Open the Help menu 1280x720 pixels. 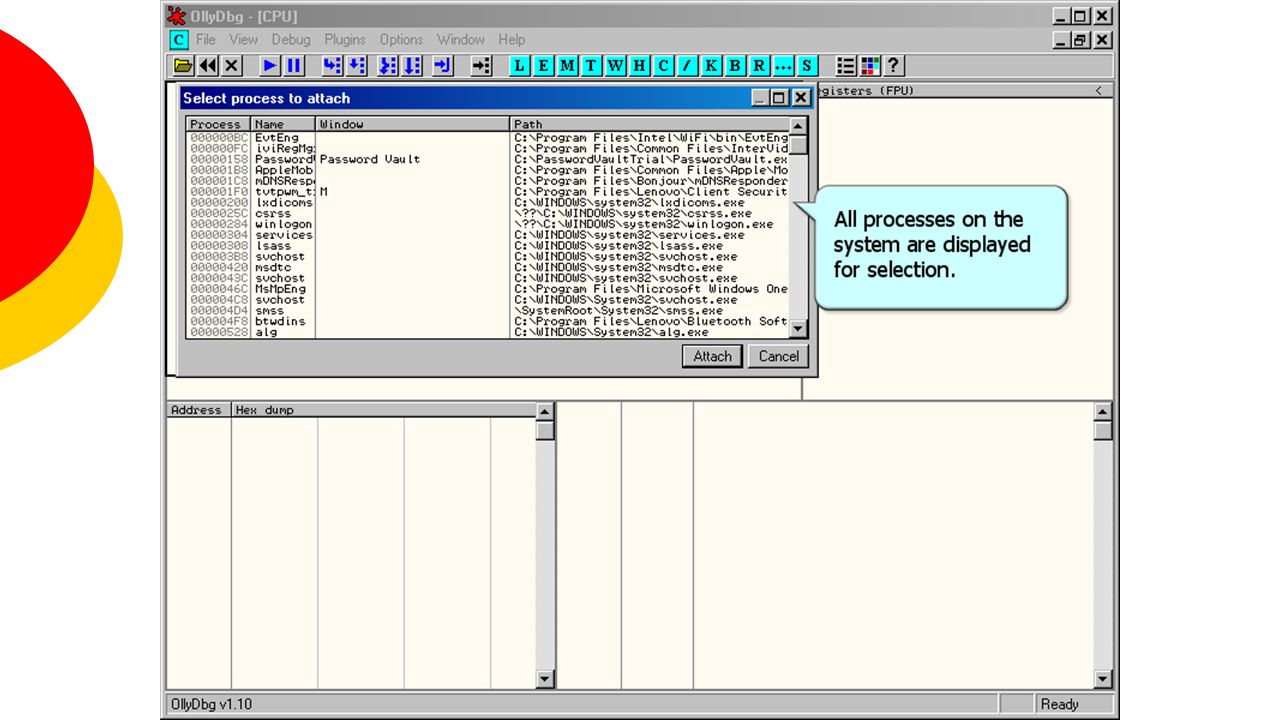[x=512, y=40]
